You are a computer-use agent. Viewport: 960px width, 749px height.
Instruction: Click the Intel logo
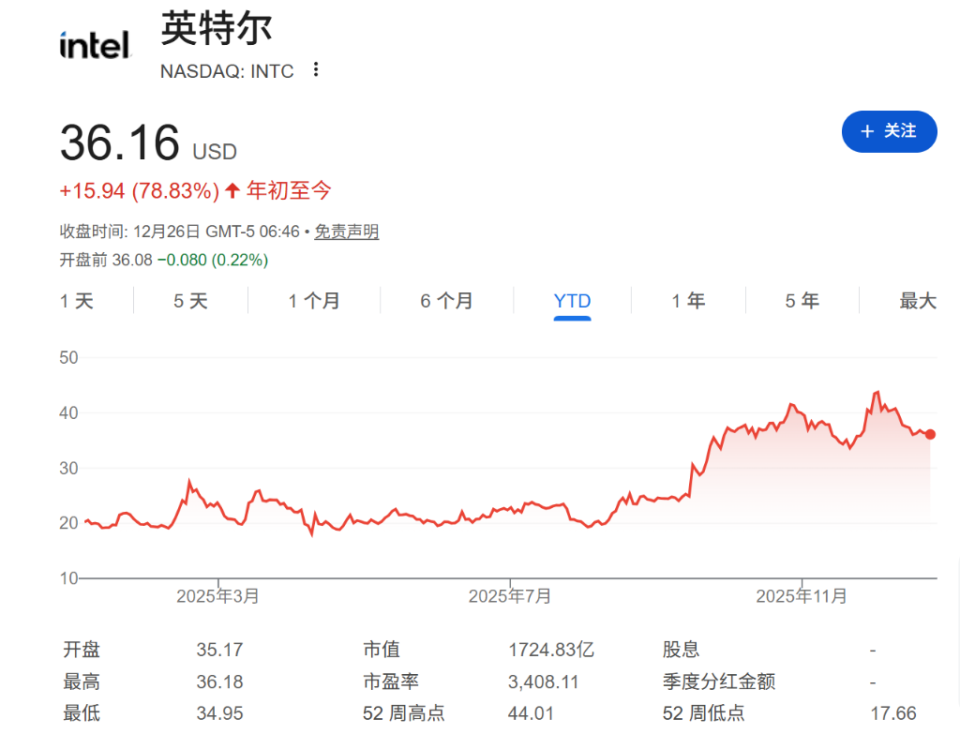click(x=94, y=43)
